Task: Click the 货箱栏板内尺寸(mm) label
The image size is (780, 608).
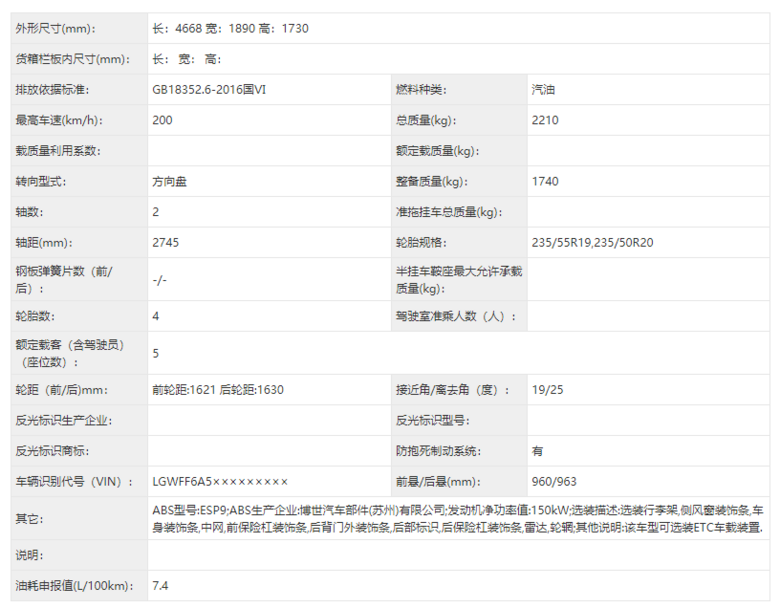Action: pos(73,59)
